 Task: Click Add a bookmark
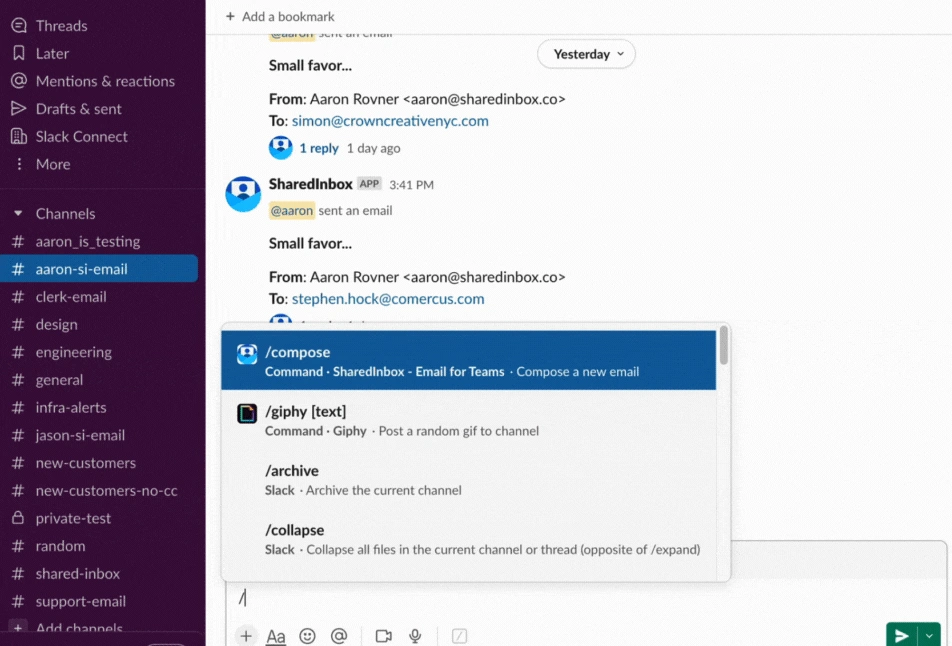click(280, 16)
